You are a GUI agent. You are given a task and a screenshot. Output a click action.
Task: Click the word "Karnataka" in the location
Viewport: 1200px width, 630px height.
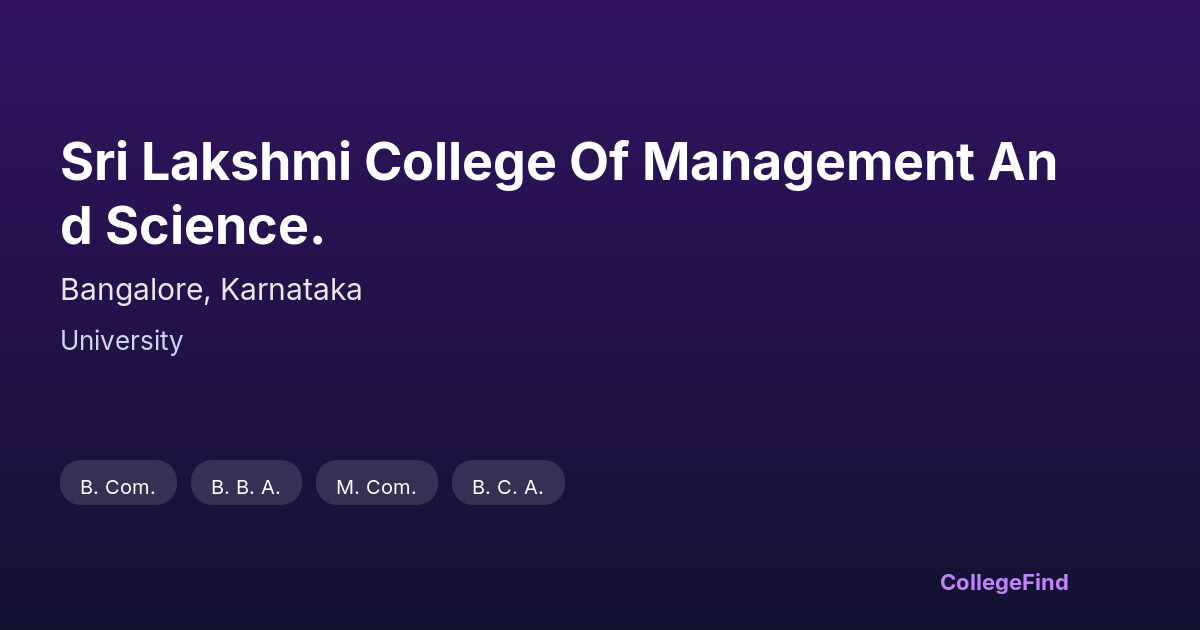(x=291, y=290)
